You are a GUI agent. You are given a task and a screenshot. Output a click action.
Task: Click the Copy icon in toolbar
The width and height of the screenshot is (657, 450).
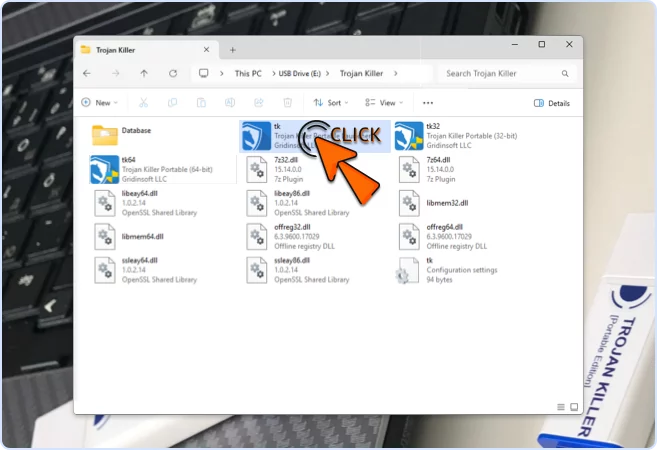(x=172, y=103)
